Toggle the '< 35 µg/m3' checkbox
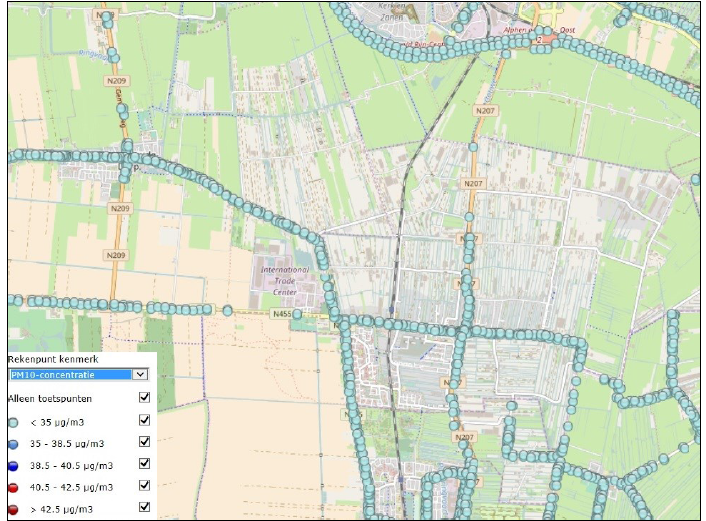 tap(145, 420)
